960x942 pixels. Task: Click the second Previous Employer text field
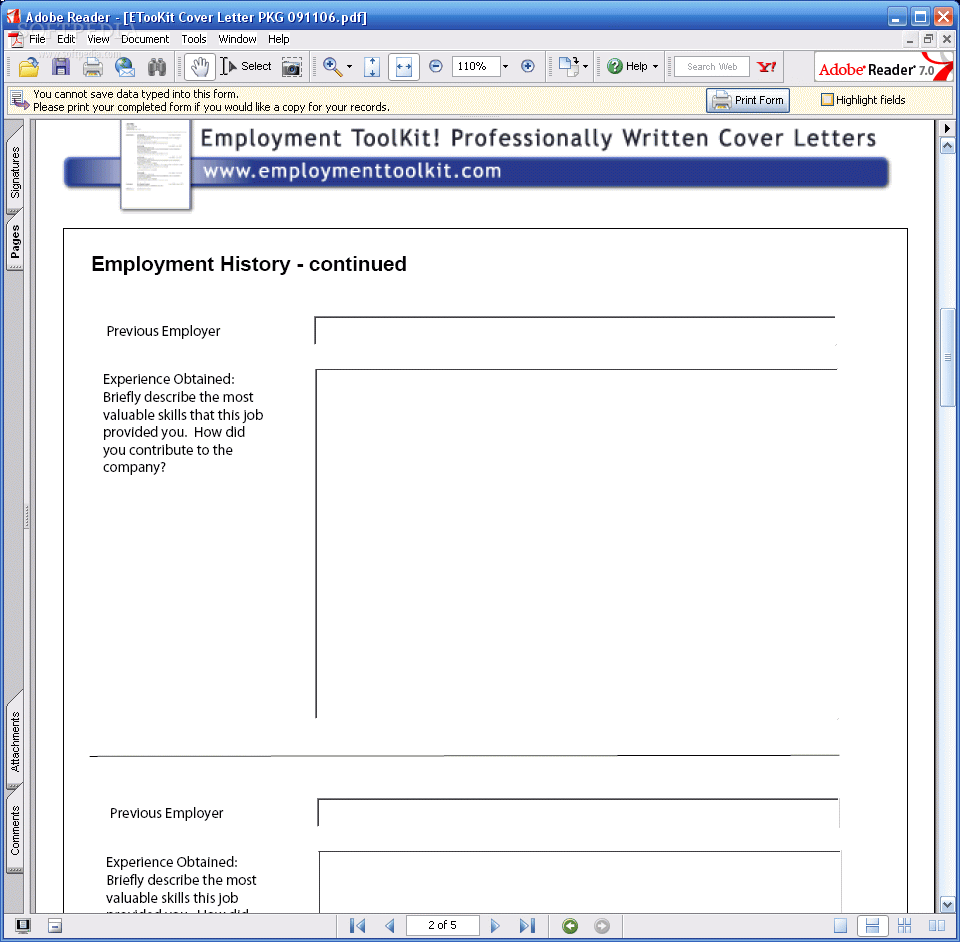(578, 813)
